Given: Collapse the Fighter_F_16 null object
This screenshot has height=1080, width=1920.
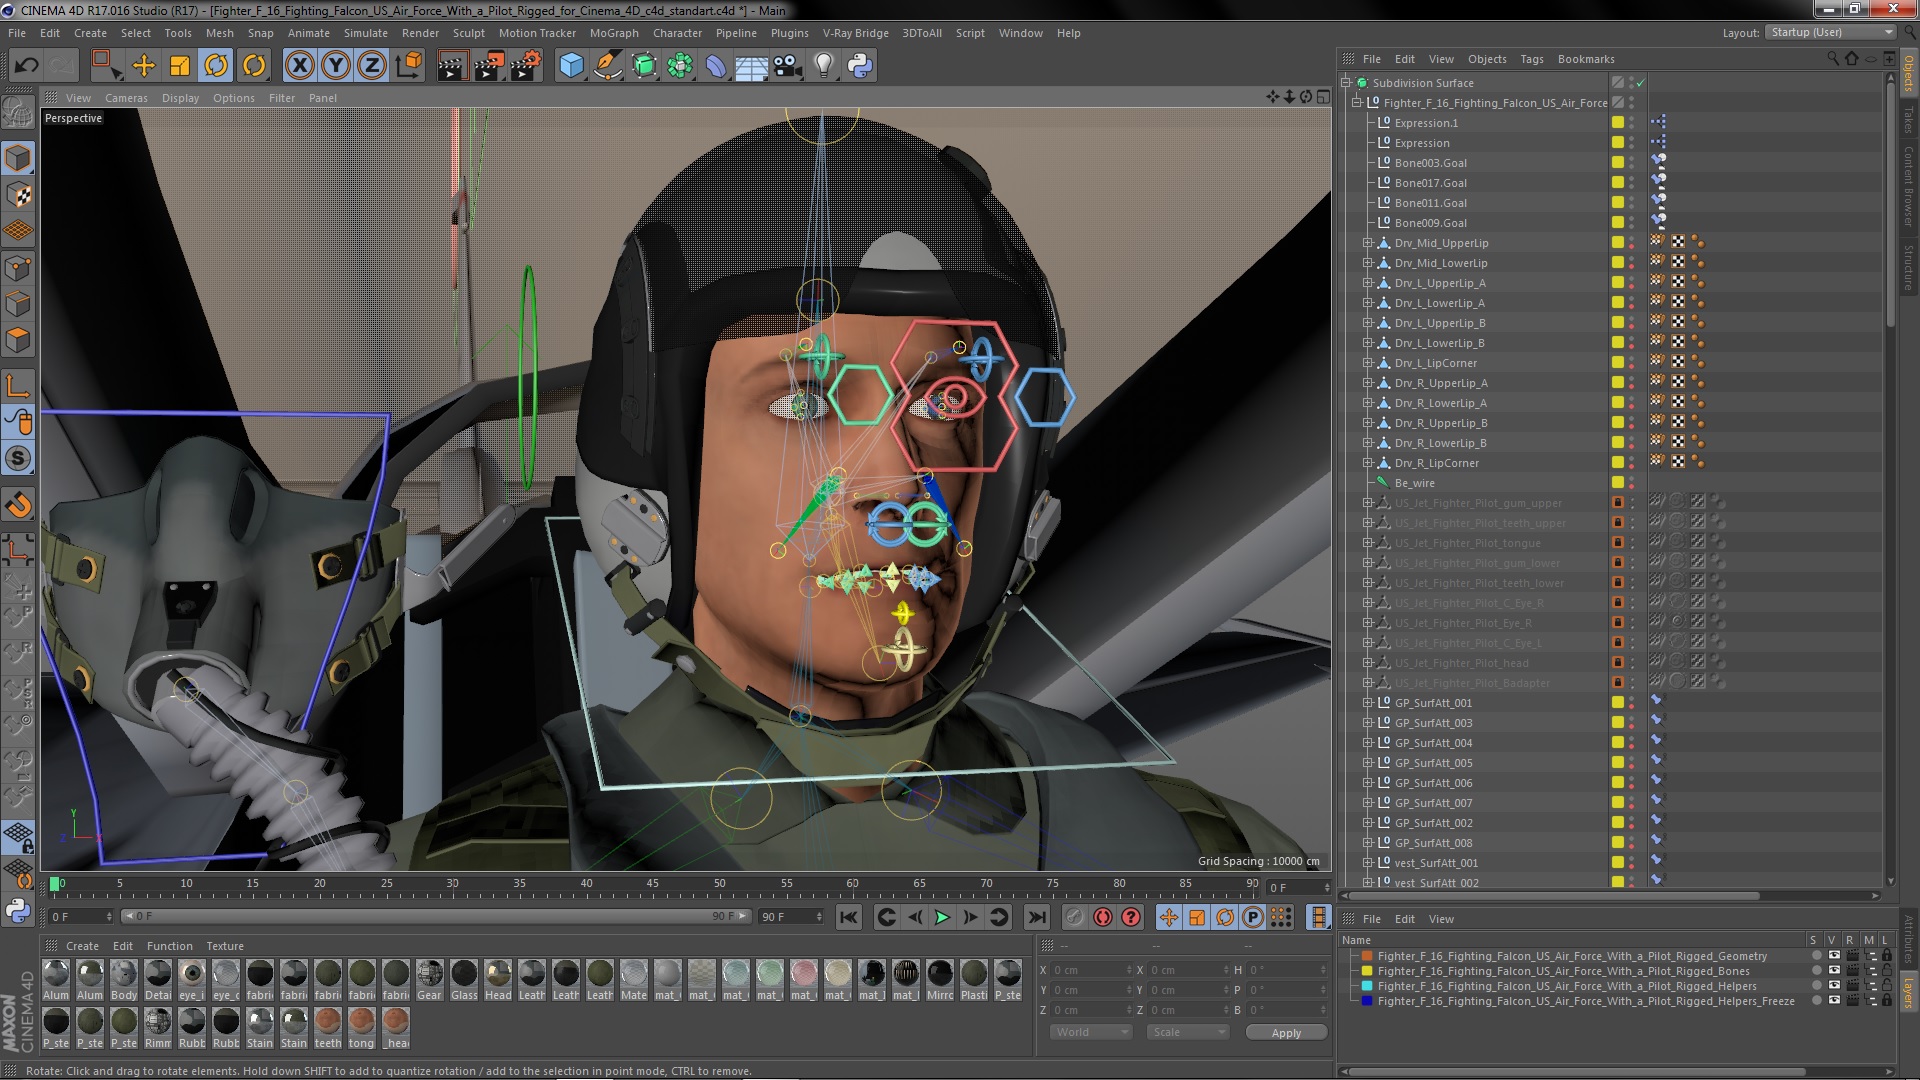Looking at the screenshot, I should 1357,103.
